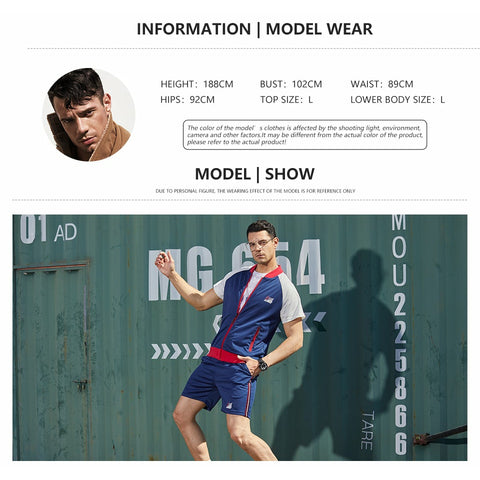This screenshot has height=480, width=480.
Task: Click the 01 AD text on container
Action: (48, 229)
